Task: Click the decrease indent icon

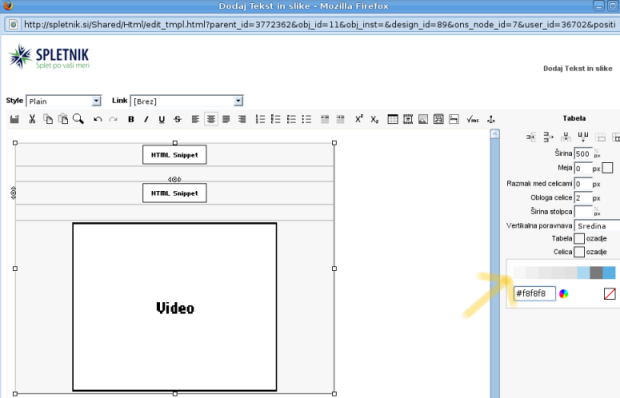Action: coord(325,119)
